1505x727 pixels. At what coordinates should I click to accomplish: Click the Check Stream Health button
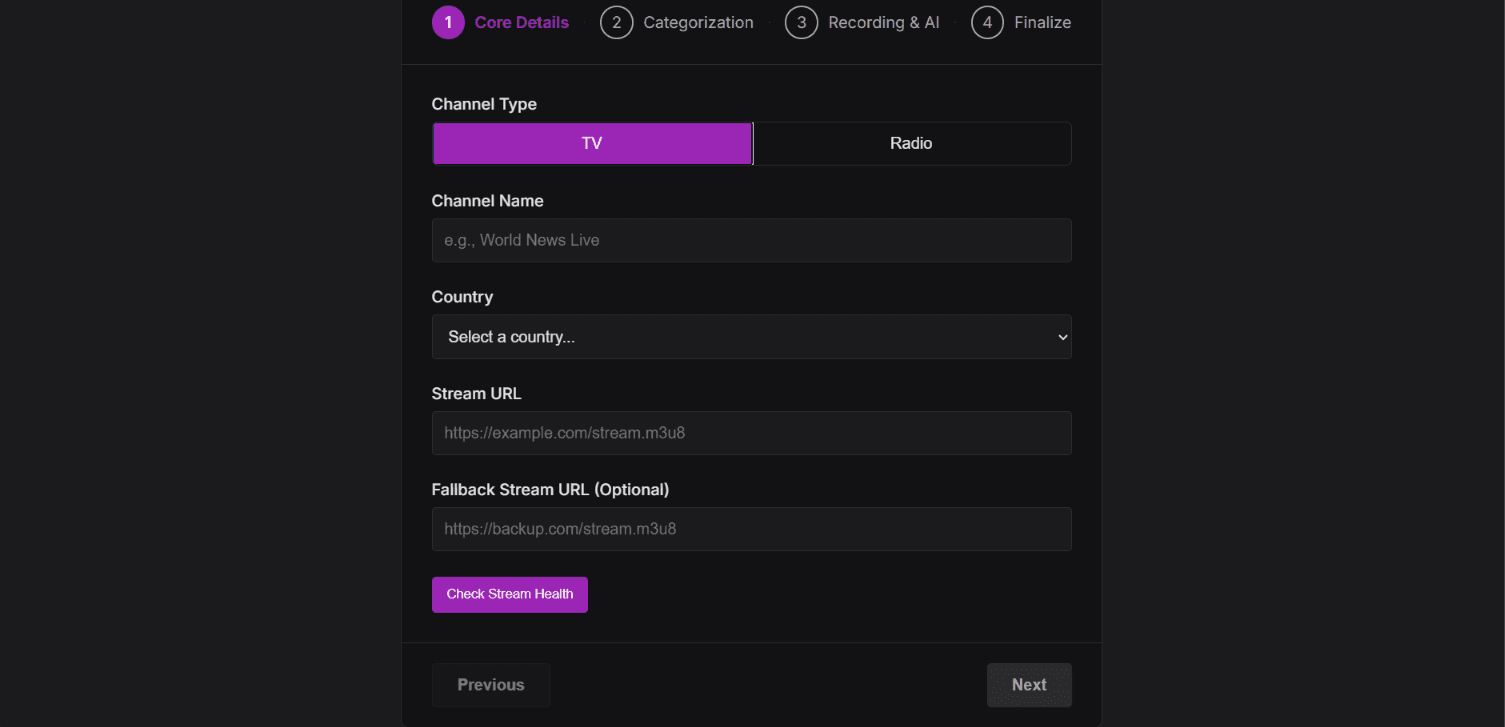tap(510, 594)
